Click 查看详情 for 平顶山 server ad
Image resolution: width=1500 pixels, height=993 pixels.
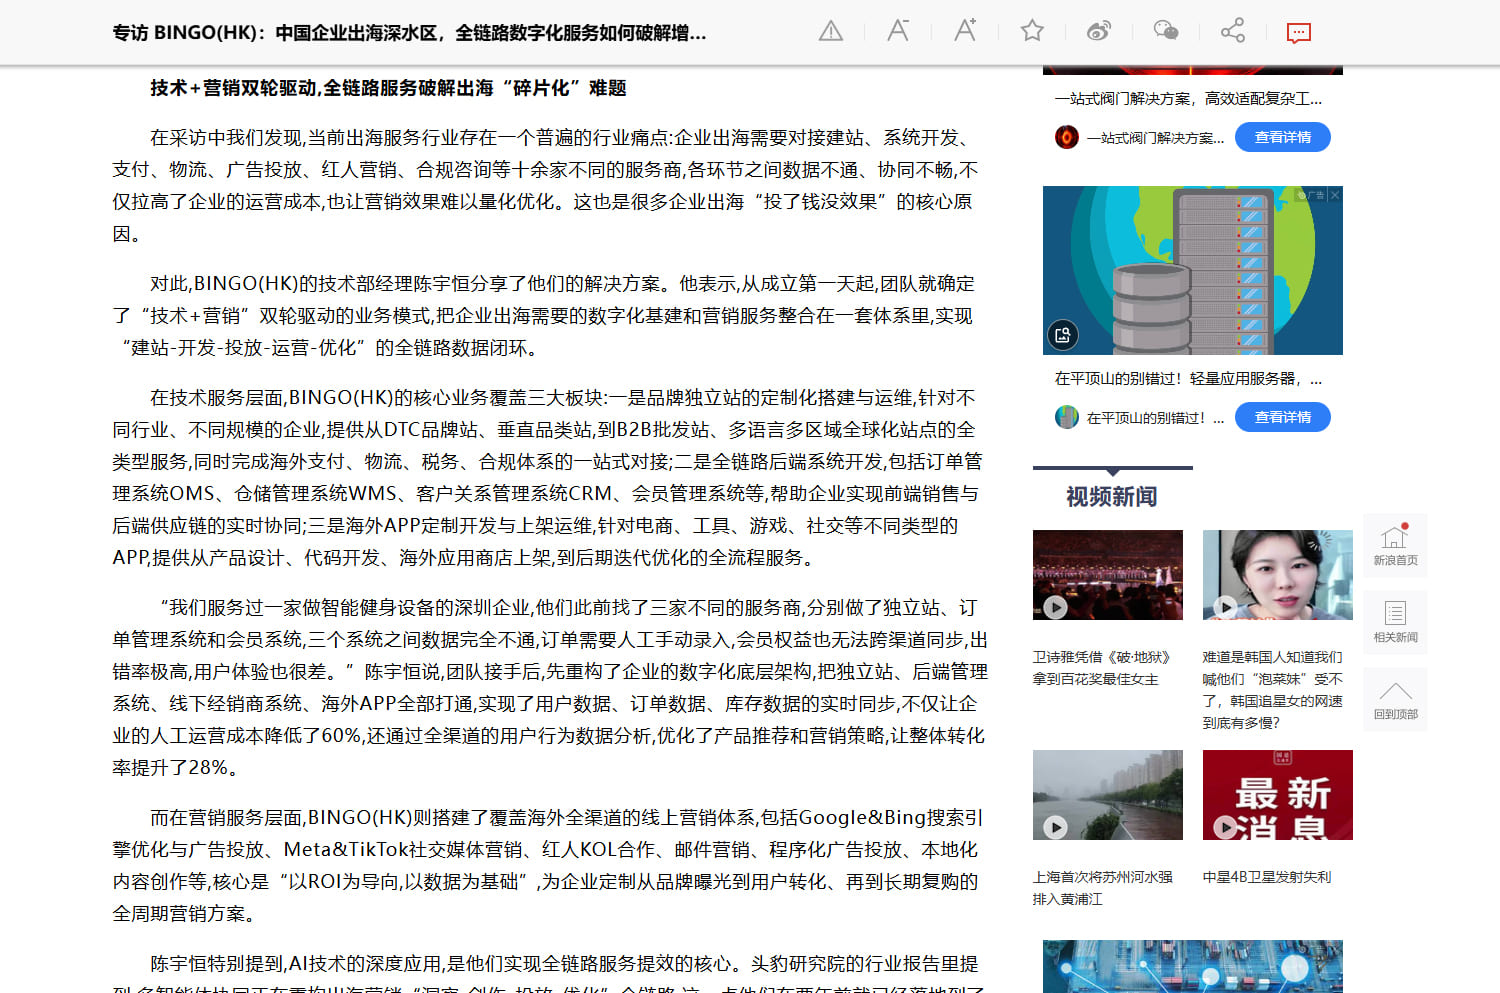(1283, 417)
